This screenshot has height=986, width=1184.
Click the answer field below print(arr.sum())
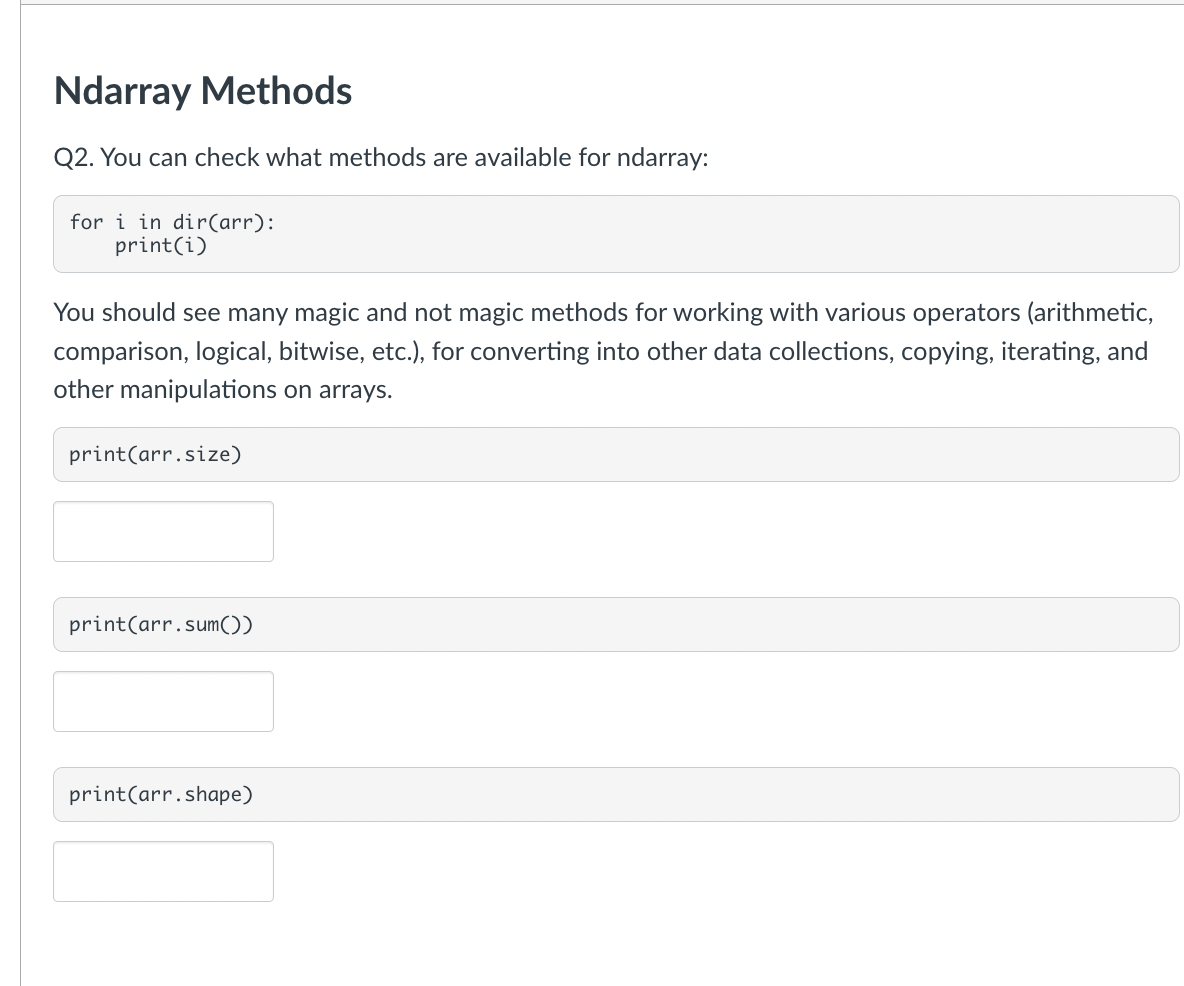click(163, 701)
